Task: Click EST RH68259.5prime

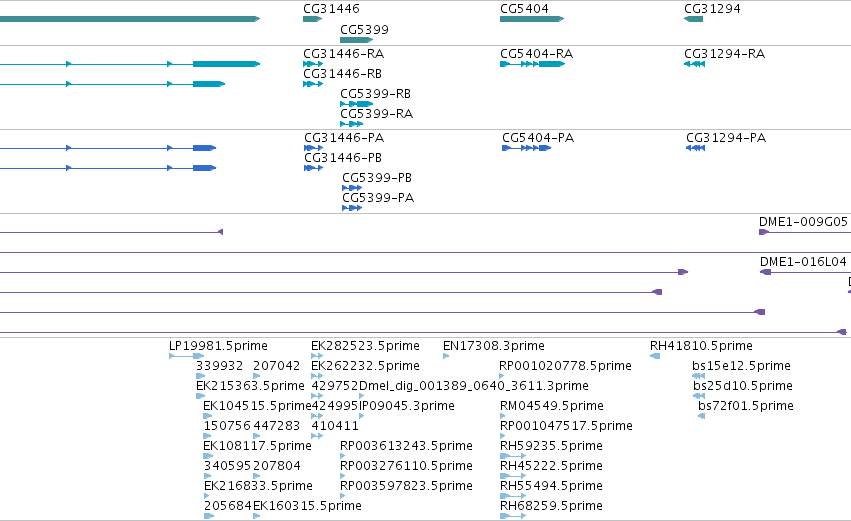Action: click(513, 517)
